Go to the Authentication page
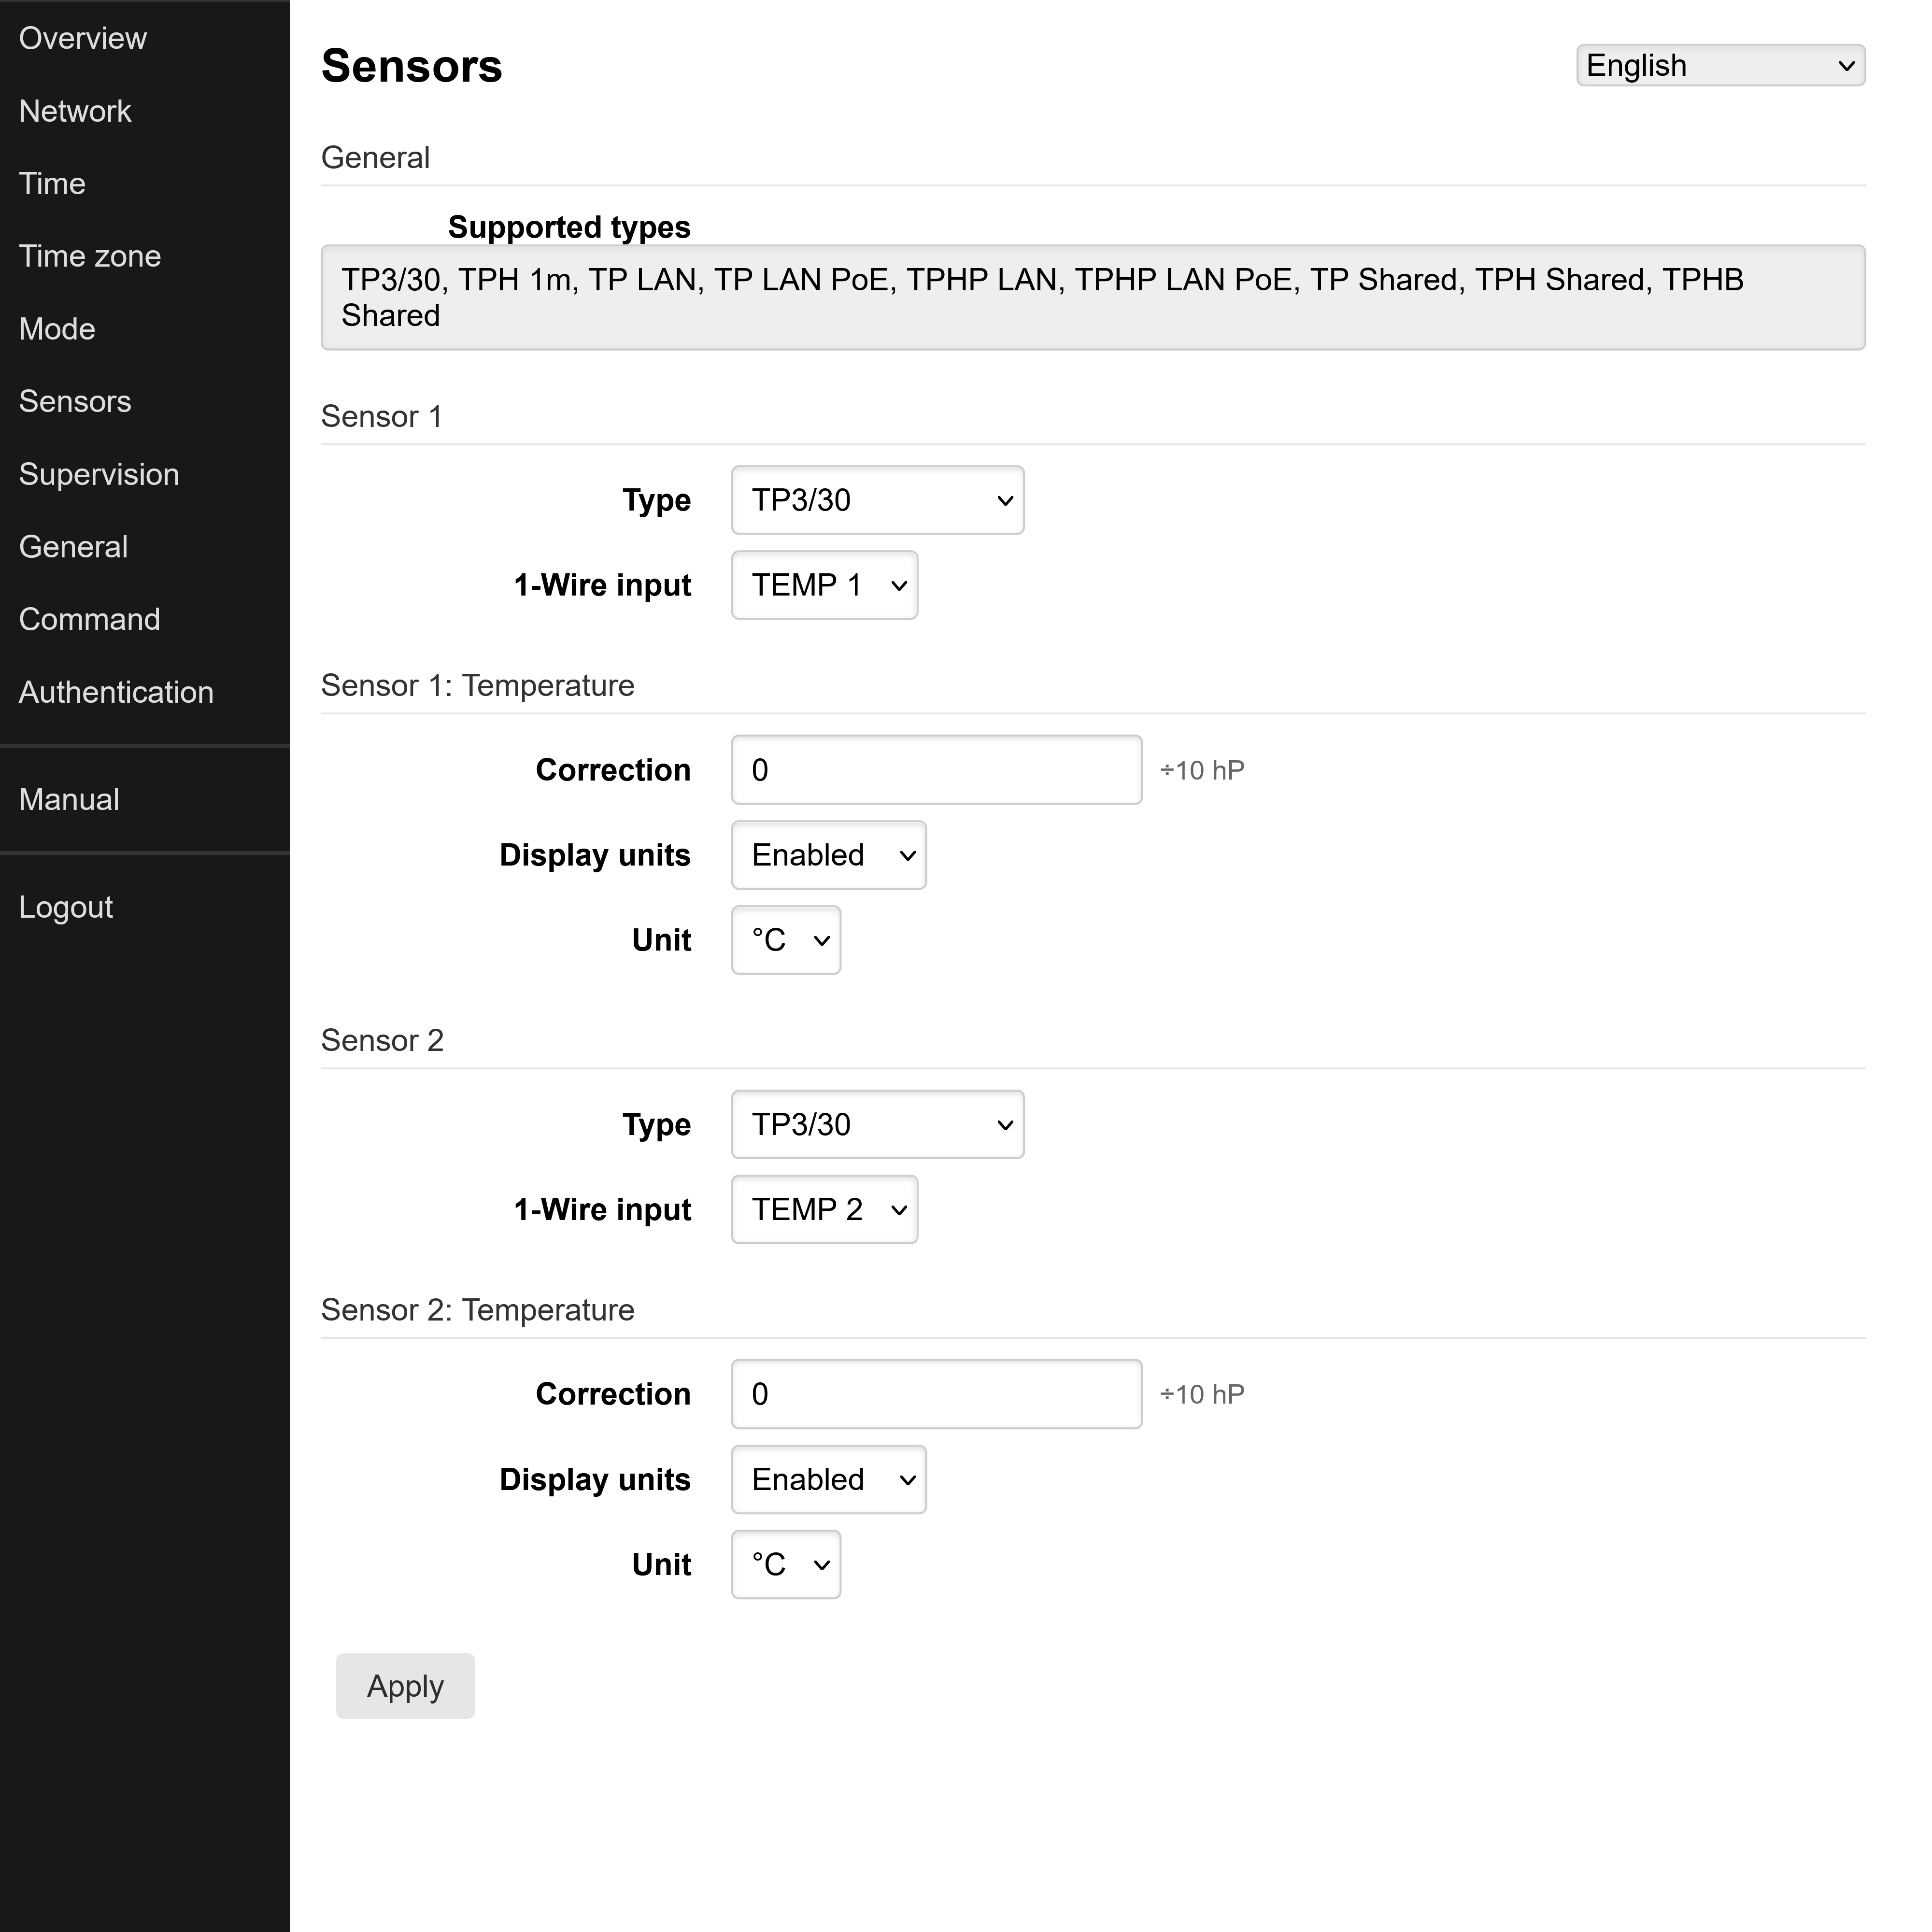 point(116,691)
